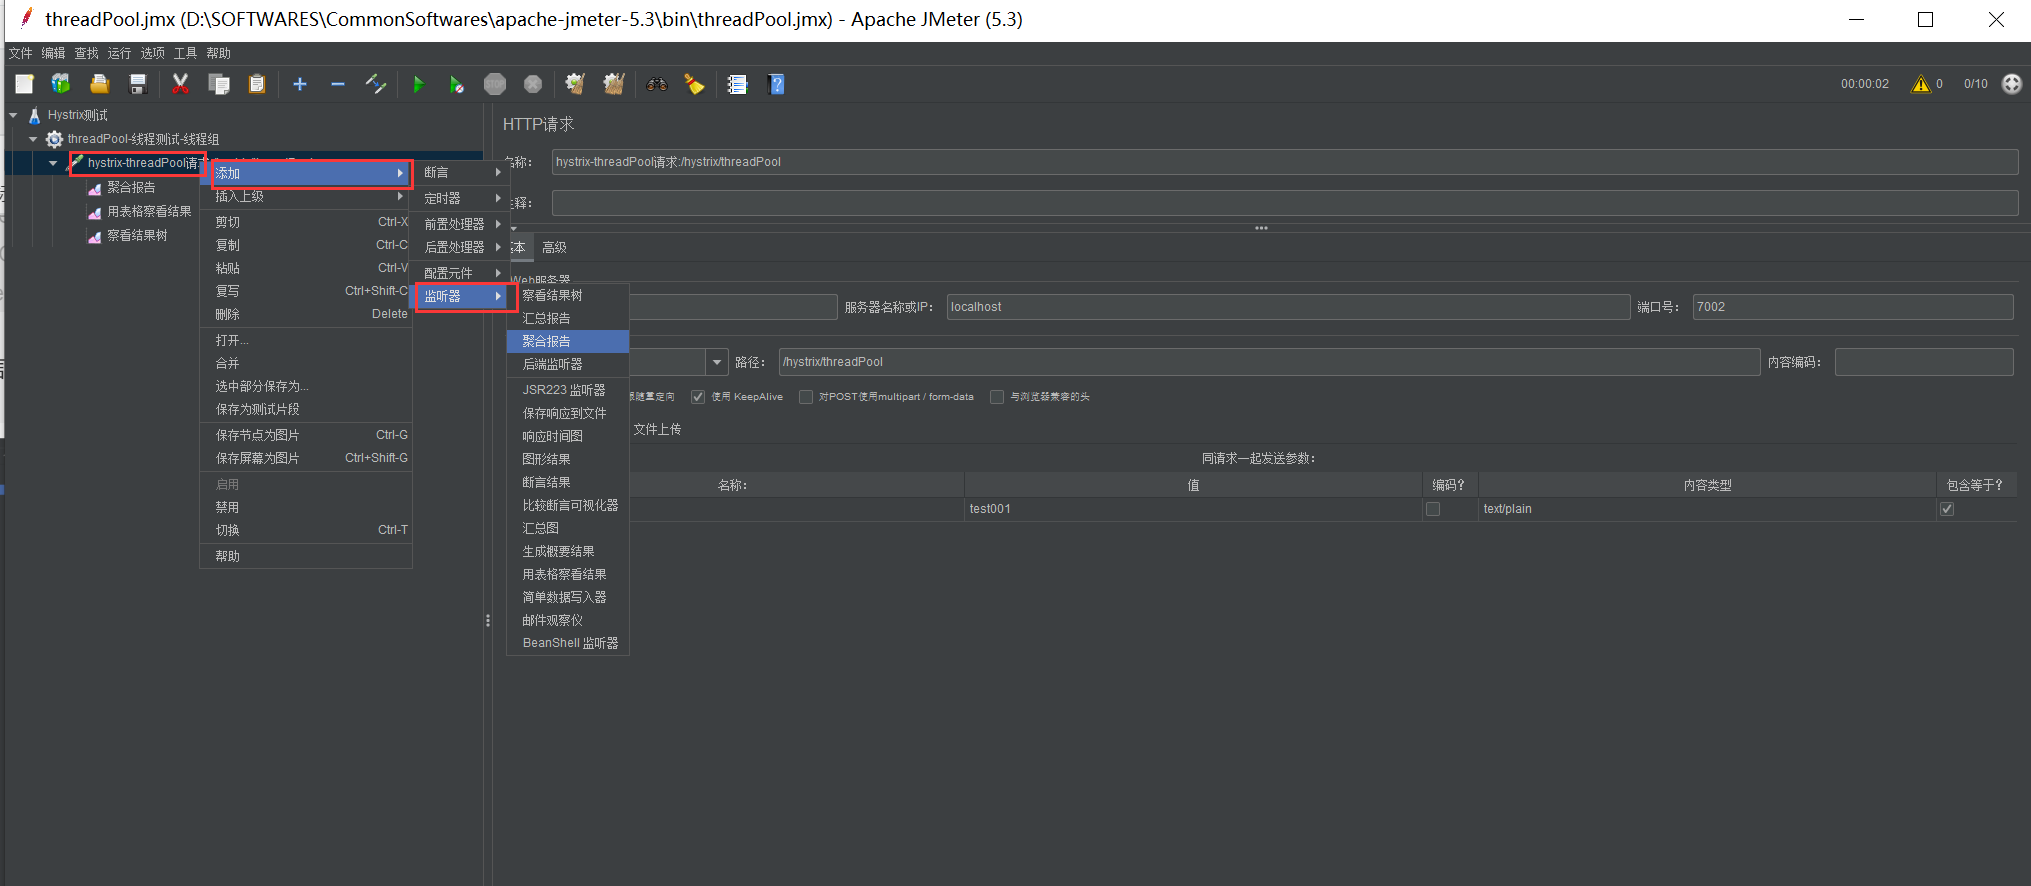Click the open file folder icon
The image size is (2031, 886).
coord(99,84)
